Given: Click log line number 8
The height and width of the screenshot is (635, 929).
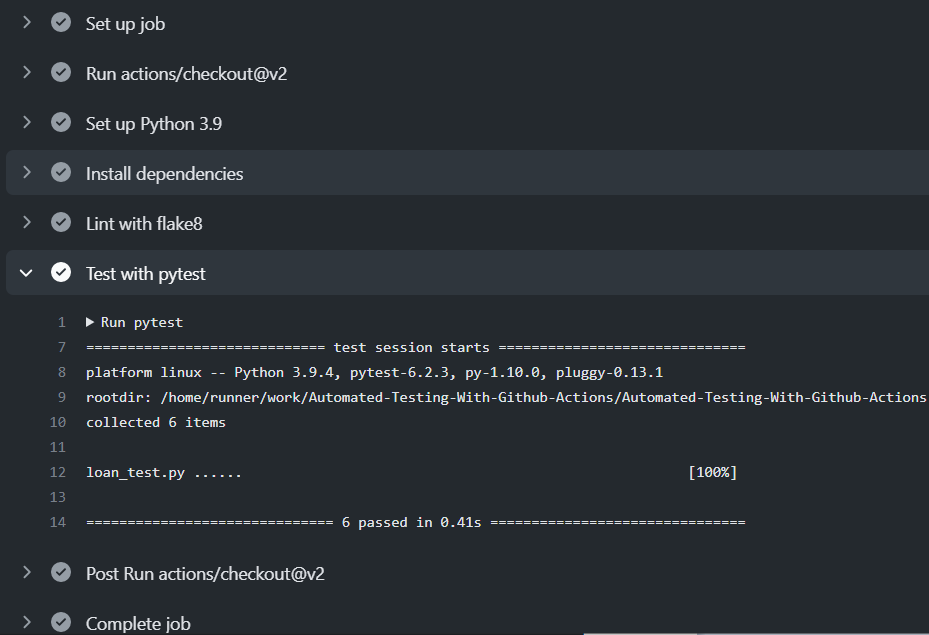Looking at the screenshot, I should click(x=61, y=372).
